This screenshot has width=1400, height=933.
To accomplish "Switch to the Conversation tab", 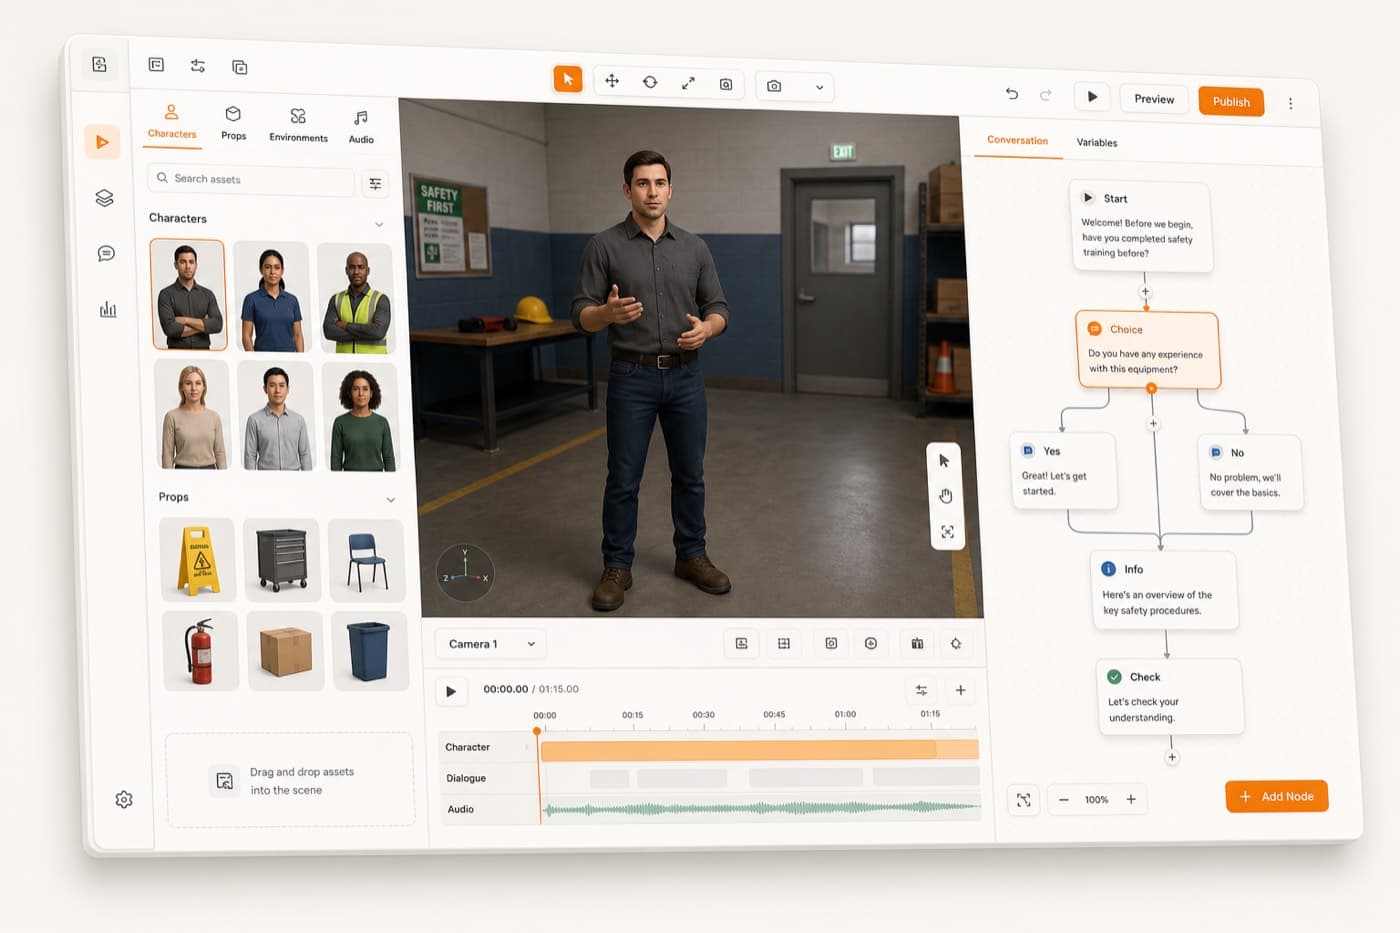I will tap(1017, 140).
